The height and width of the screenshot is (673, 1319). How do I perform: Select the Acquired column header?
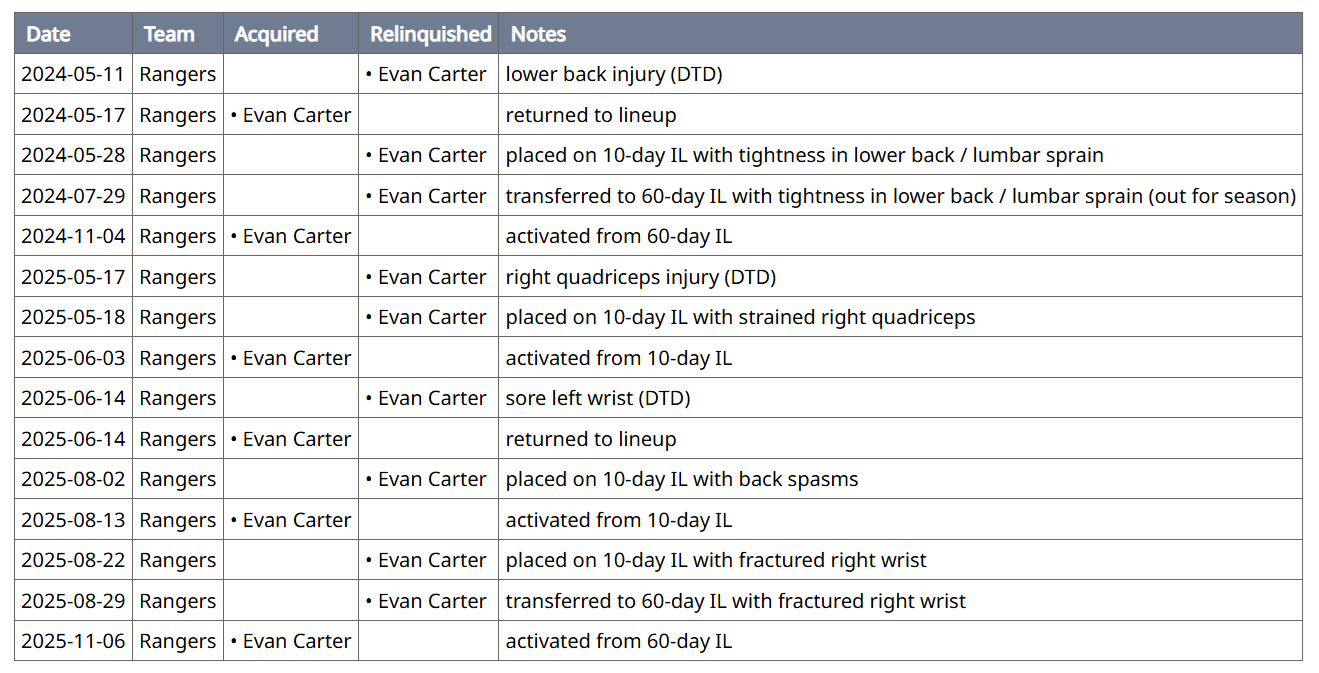tap(276, 34)
